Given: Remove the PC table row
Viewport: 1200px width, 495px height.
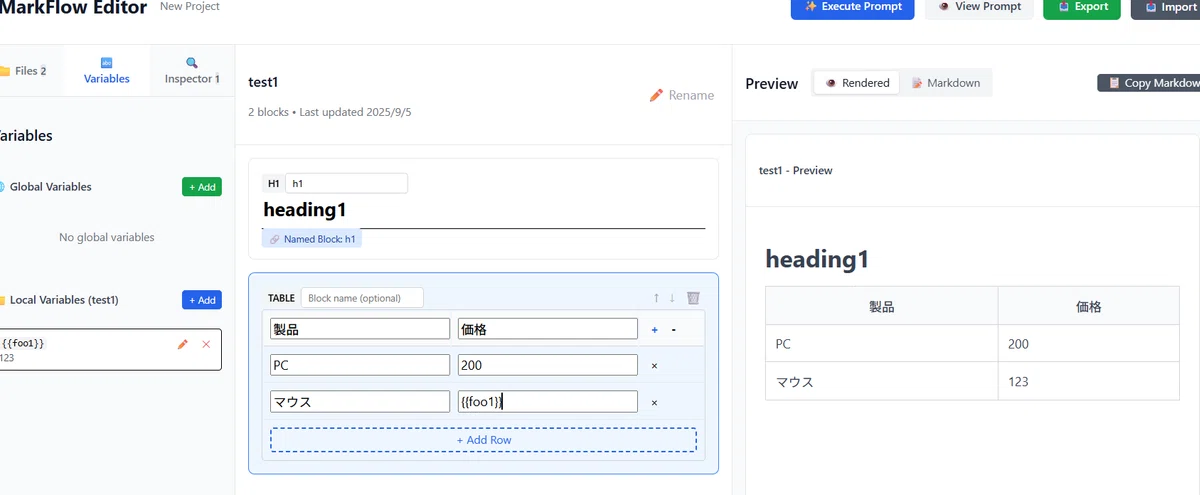Looking at the screenshot, I should (655, 366).
